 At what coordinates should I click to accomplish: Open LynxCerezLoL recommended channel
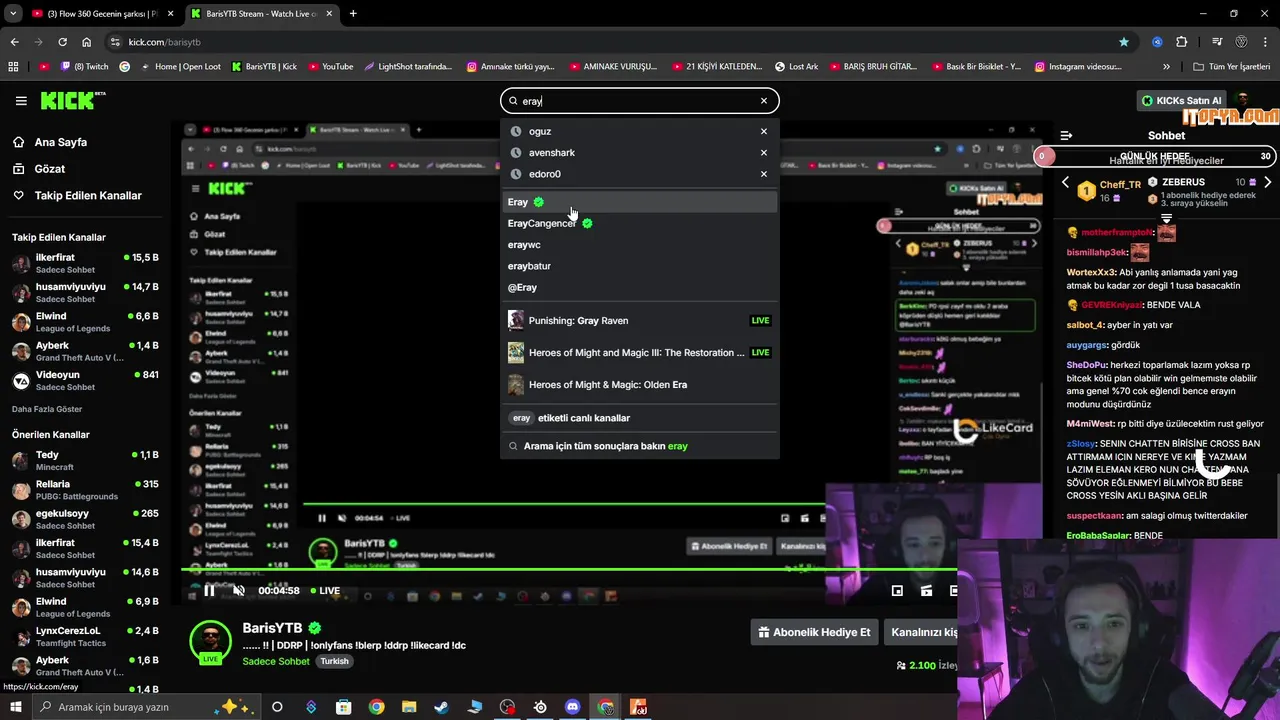click(x=85, y=637)
